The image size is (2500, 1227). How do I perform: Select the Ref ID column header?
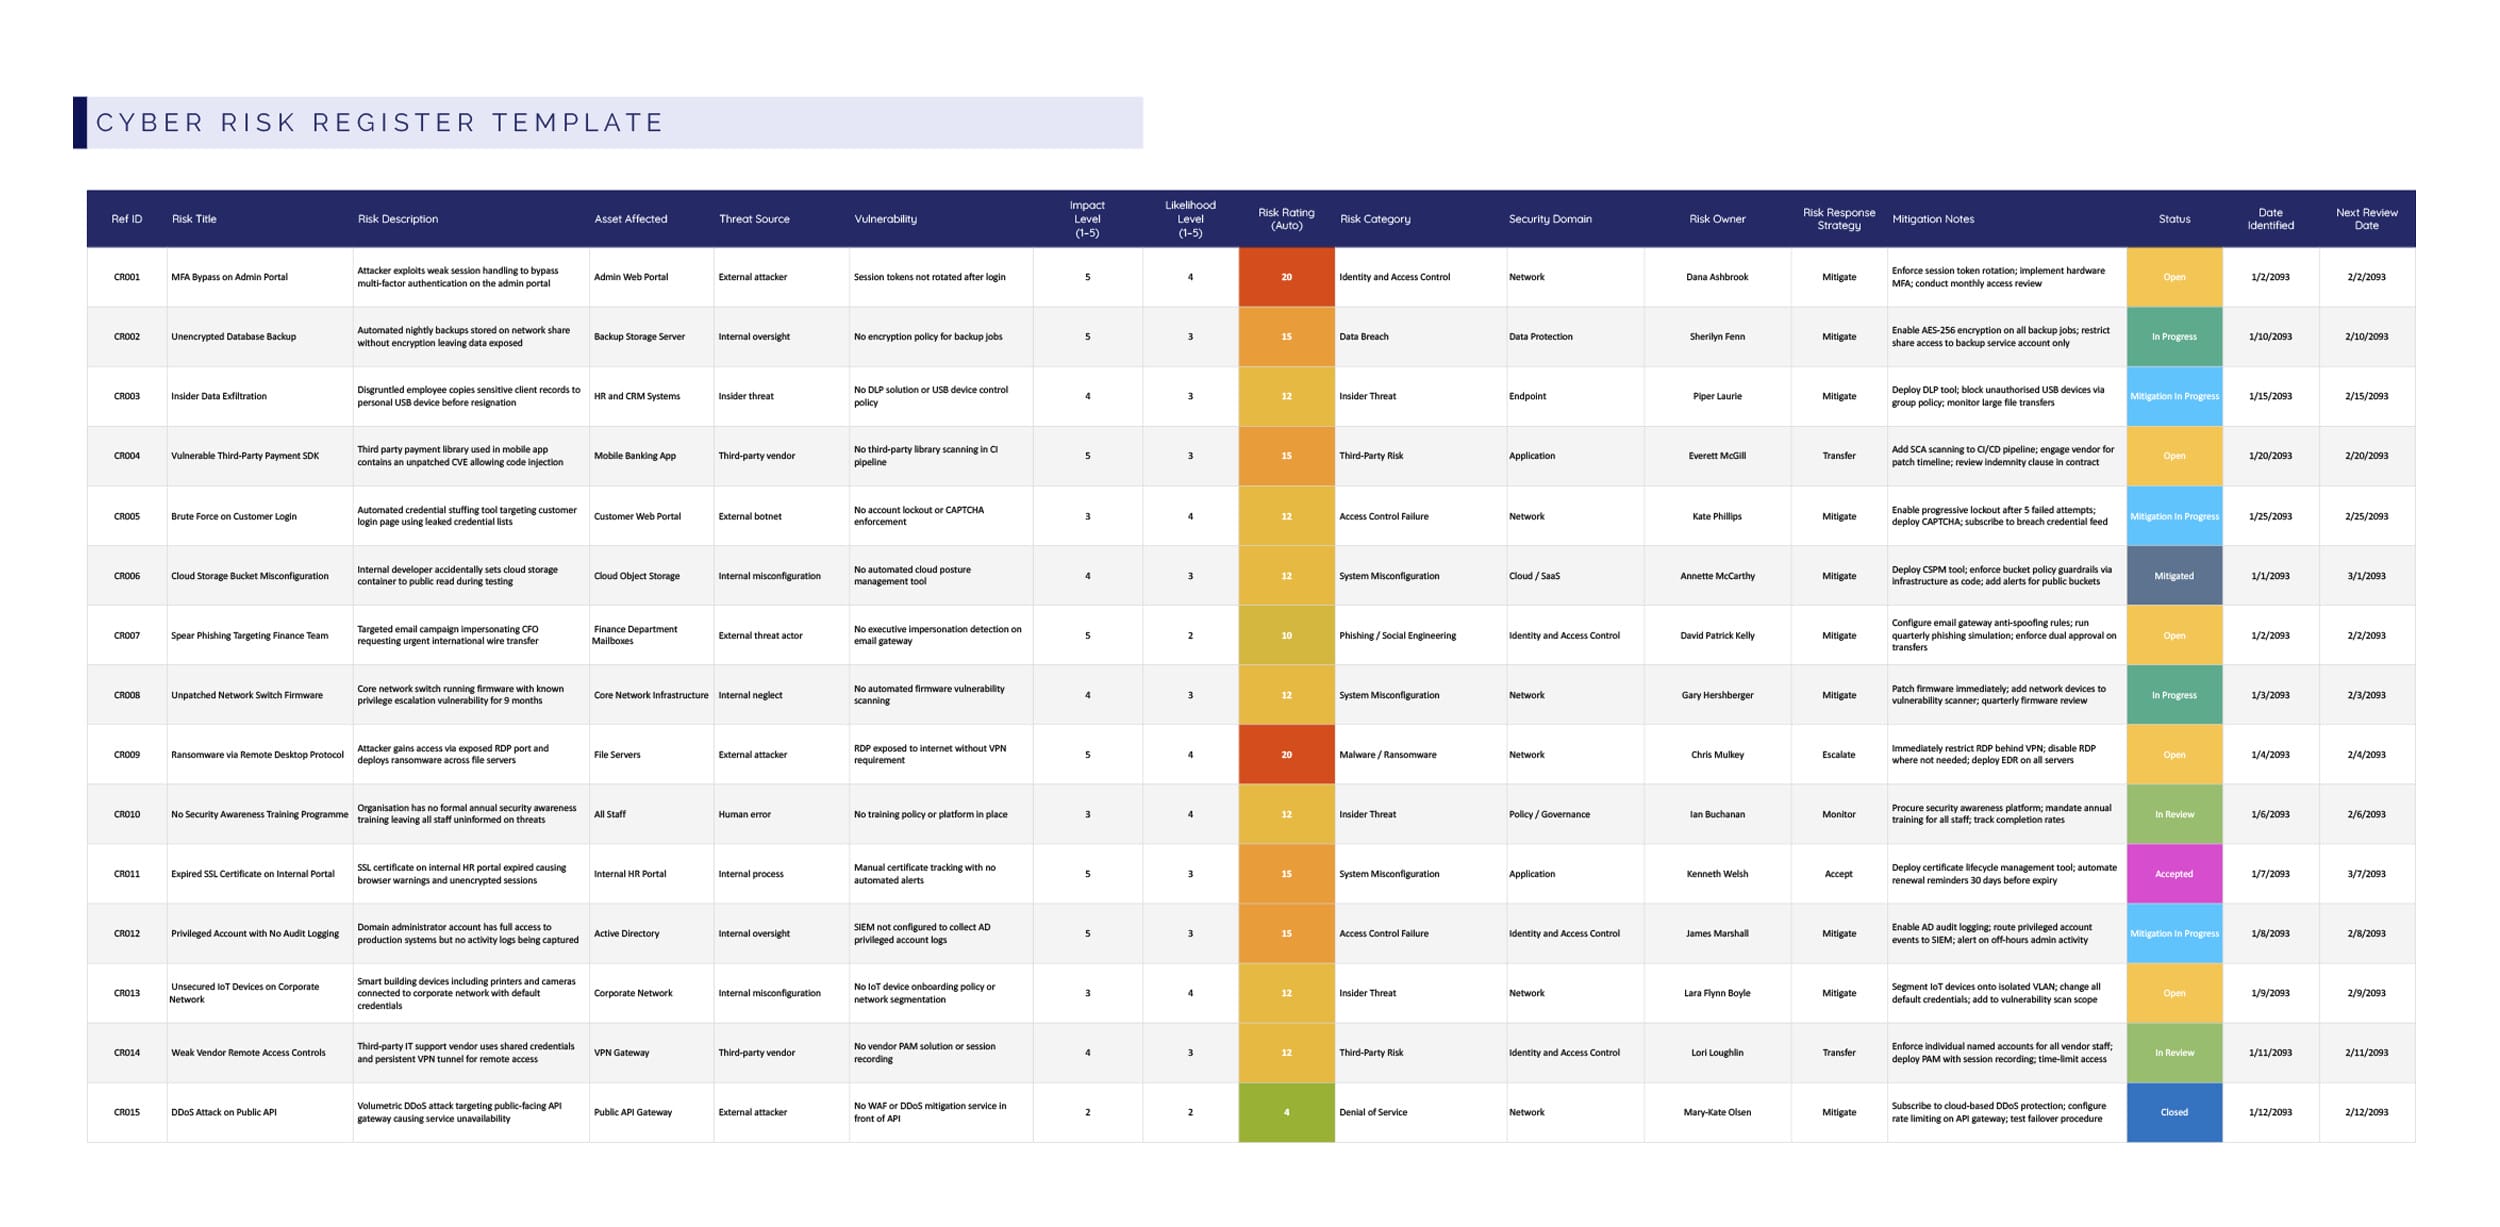tap(124, 219)
